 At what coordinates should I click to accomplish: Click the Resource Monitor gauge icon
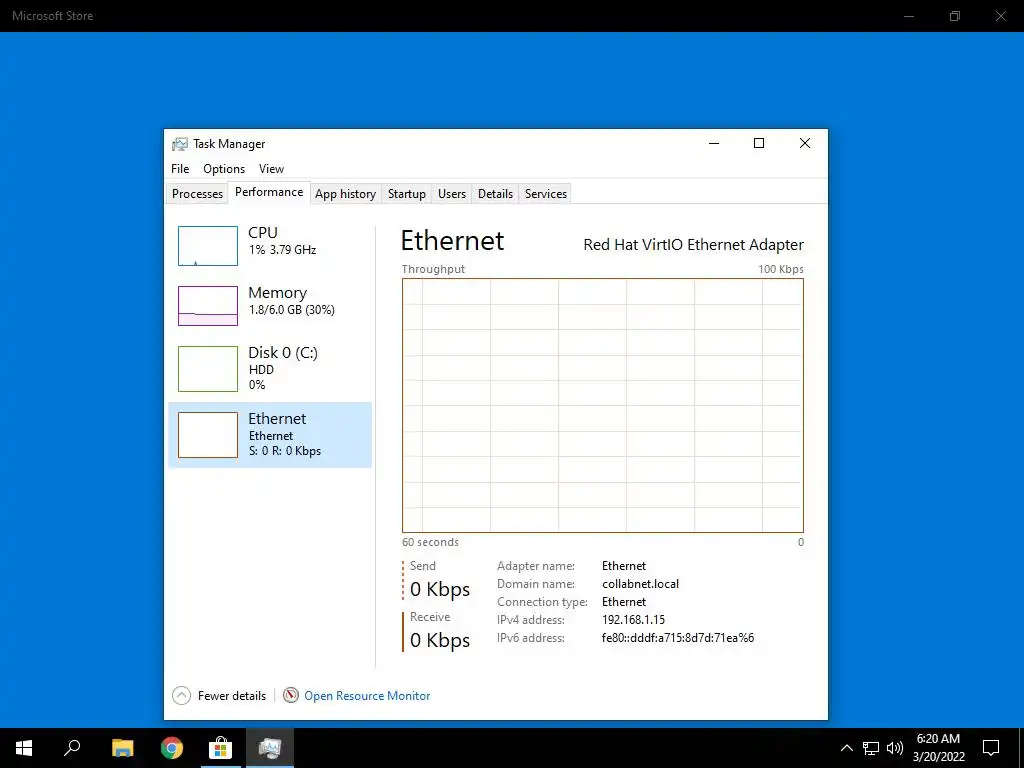[291, 696]
